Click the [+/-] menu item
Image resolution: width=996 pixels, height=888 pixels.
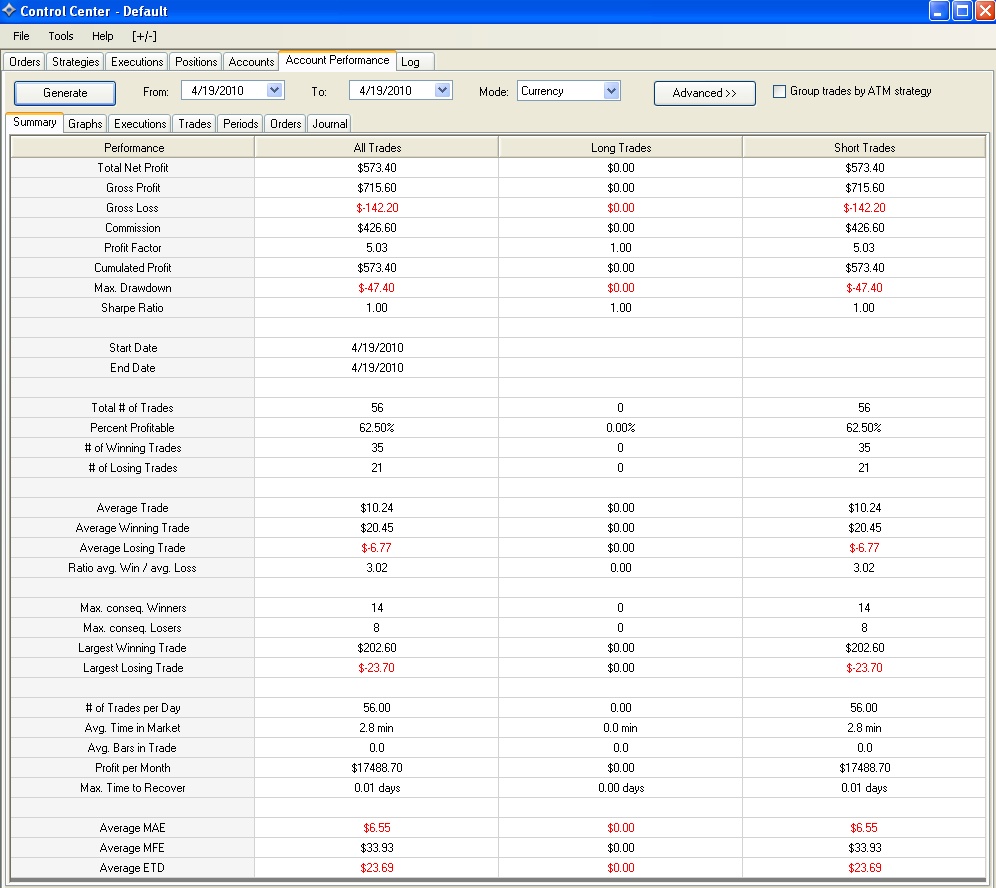(144, 36)
